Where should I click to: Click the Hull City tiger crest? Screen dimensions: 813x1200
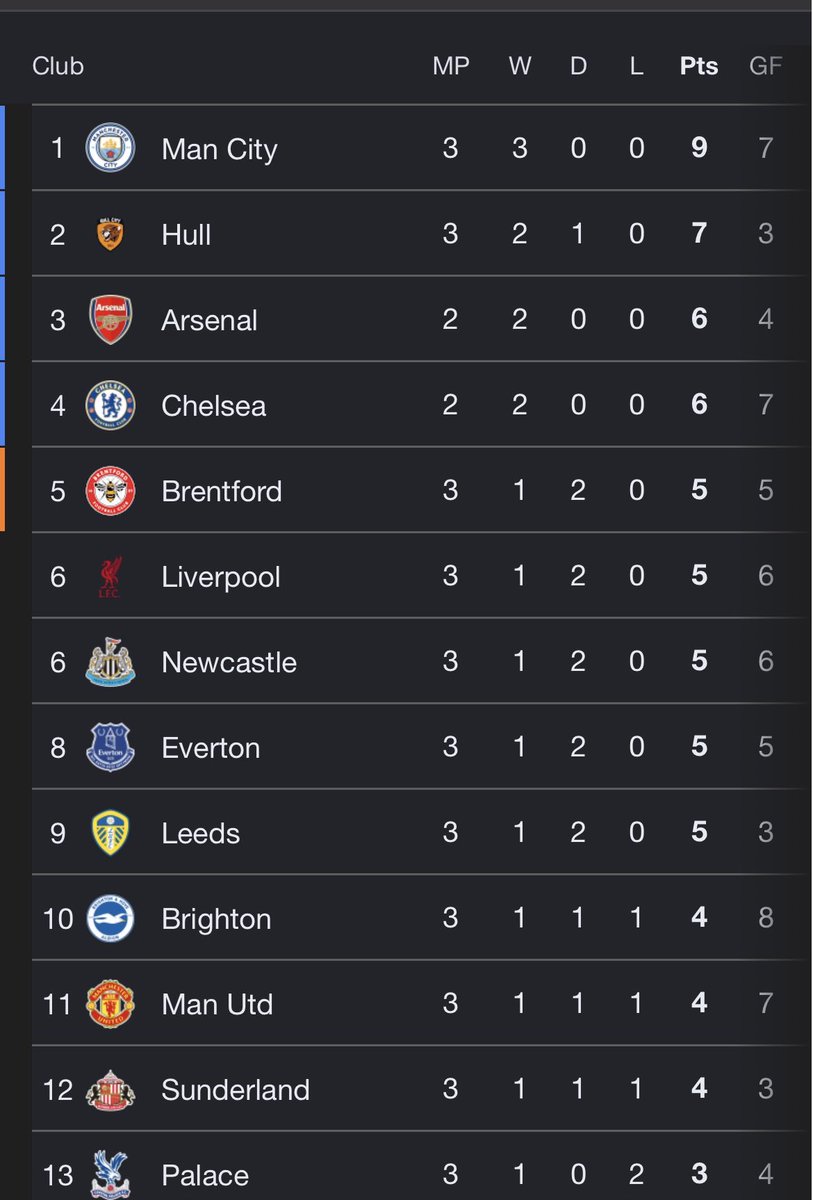110,234
